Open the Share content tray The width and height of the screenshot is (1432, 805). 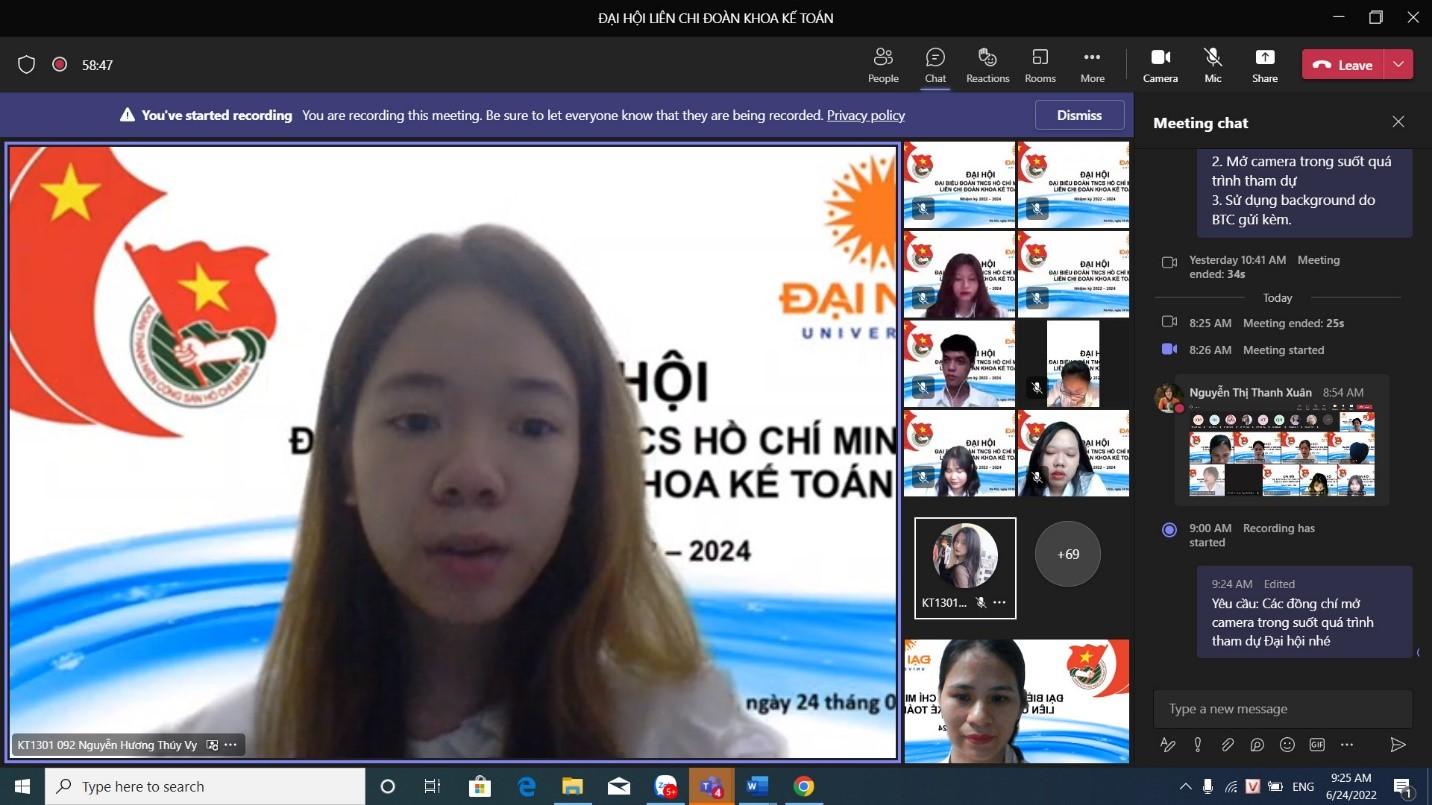pyautogui.click(x=1265, y=65)
